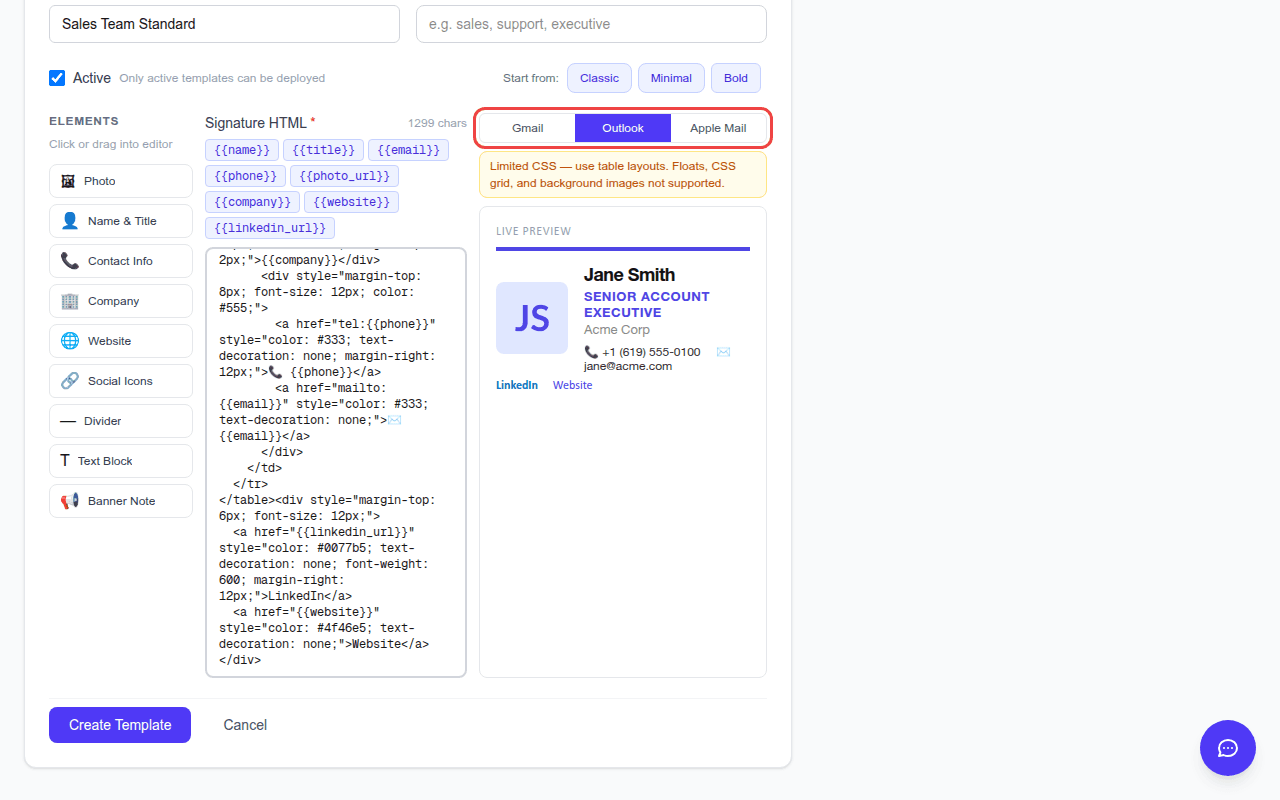Viewport: 1280px width, 800px height.
Task: Insert the {{photo_url}} variable chip
Action: point(344,176)
